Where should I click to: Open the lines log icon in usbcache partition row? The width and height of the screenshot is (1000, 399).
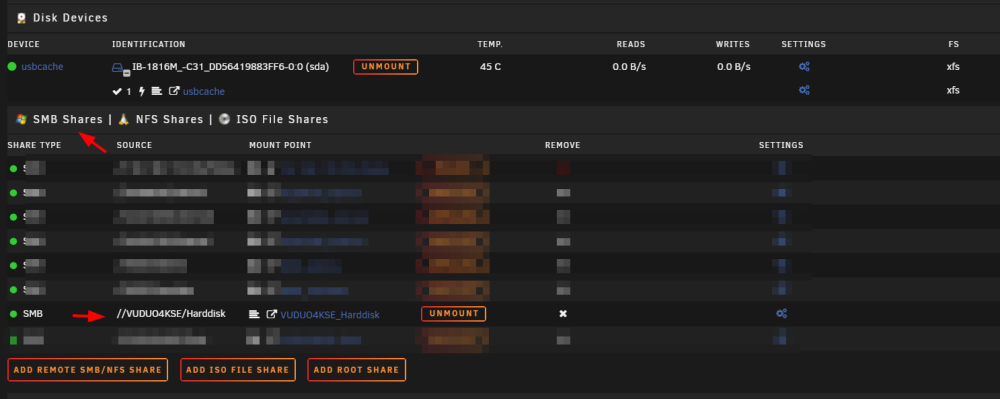coord(157,91)
